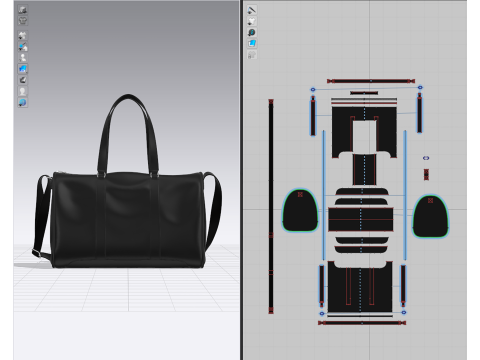Click the cube quality-render icon in 3D toolbar
The image size is (480, 360).
(23, 10)
